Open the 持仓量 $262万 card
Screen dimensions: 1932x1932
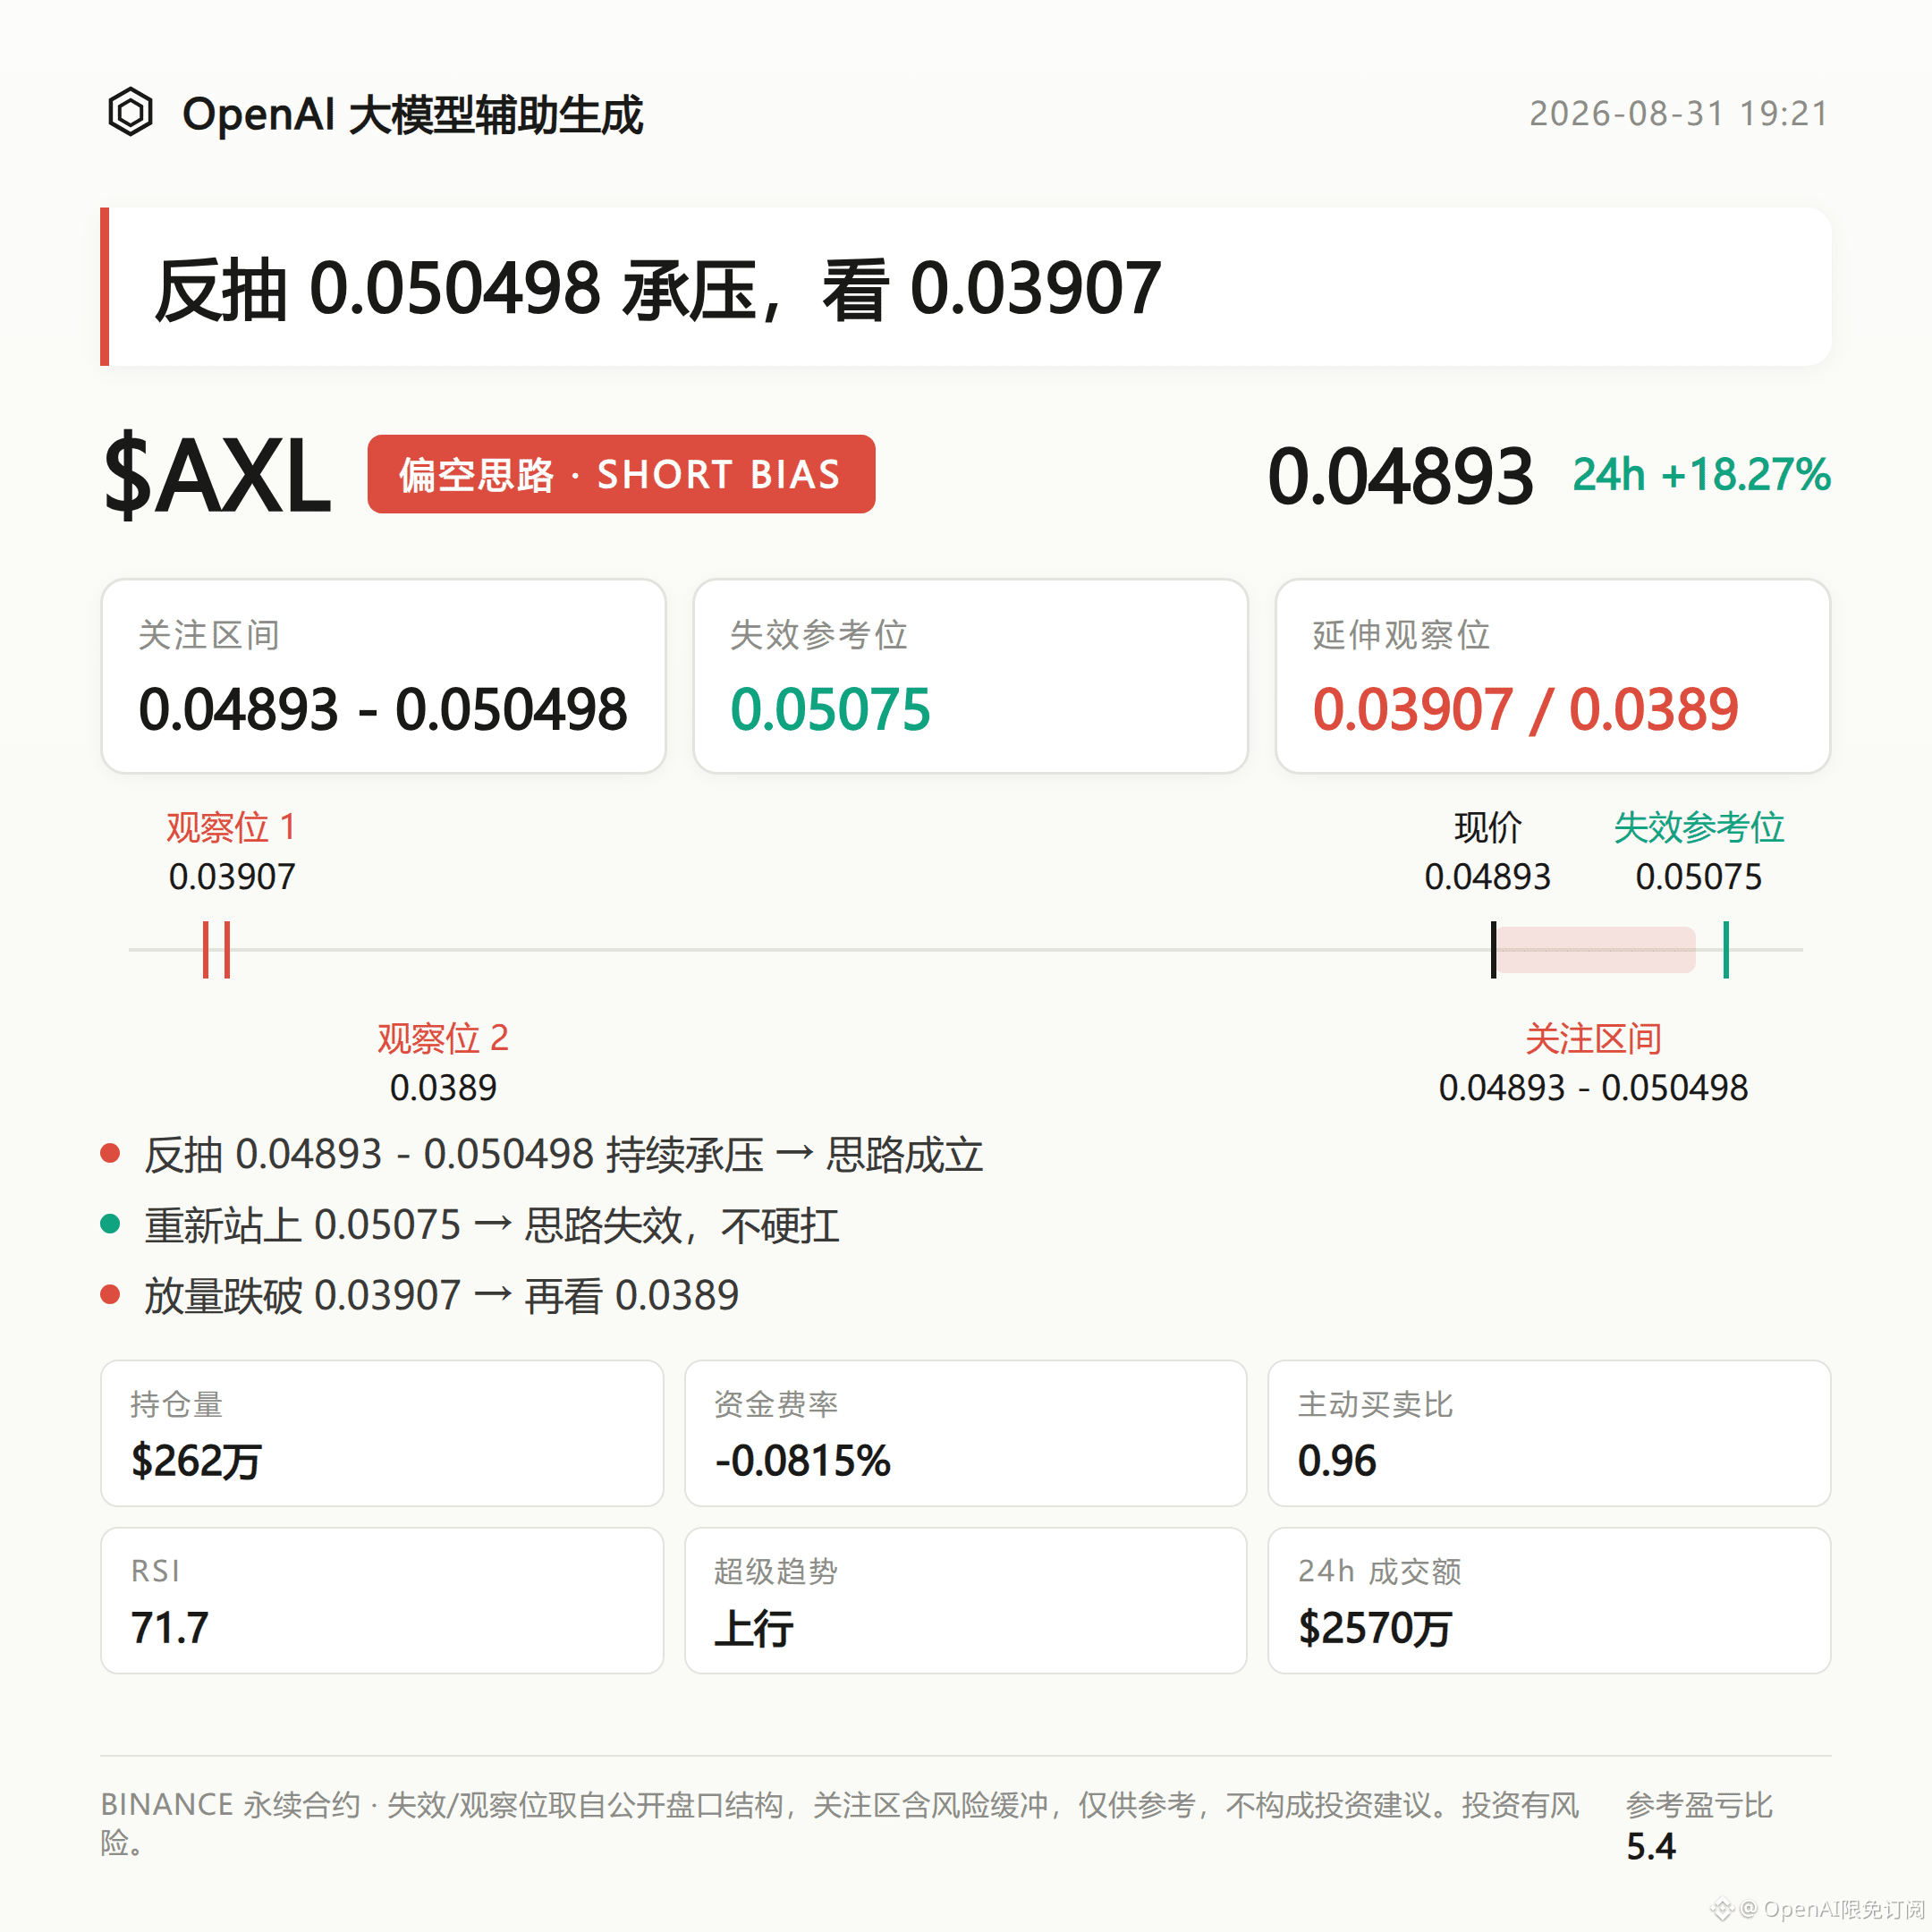pos(382,1433)
